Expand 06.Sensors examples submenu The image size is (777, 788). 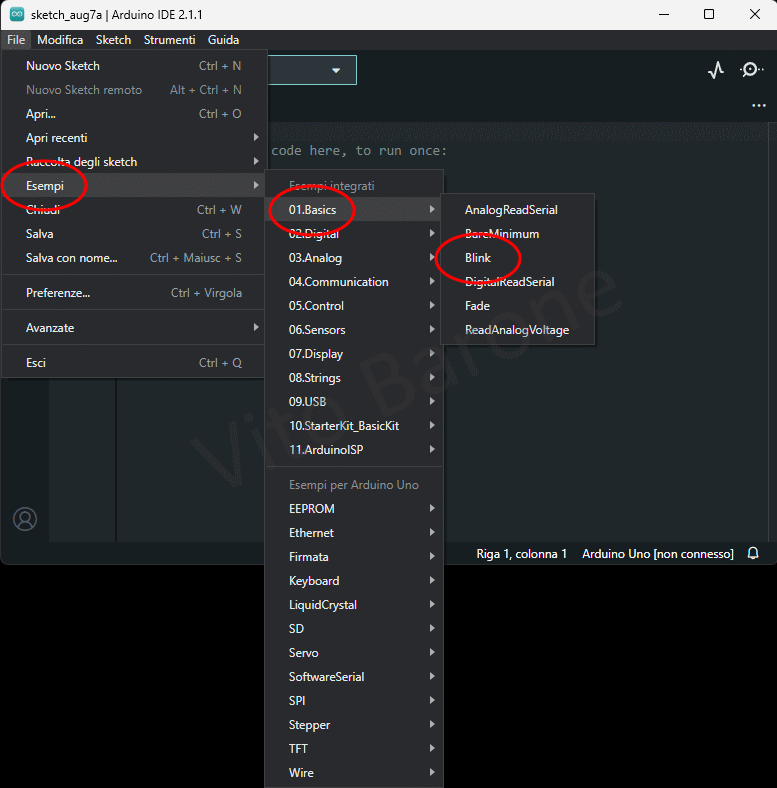pos(354,330)
